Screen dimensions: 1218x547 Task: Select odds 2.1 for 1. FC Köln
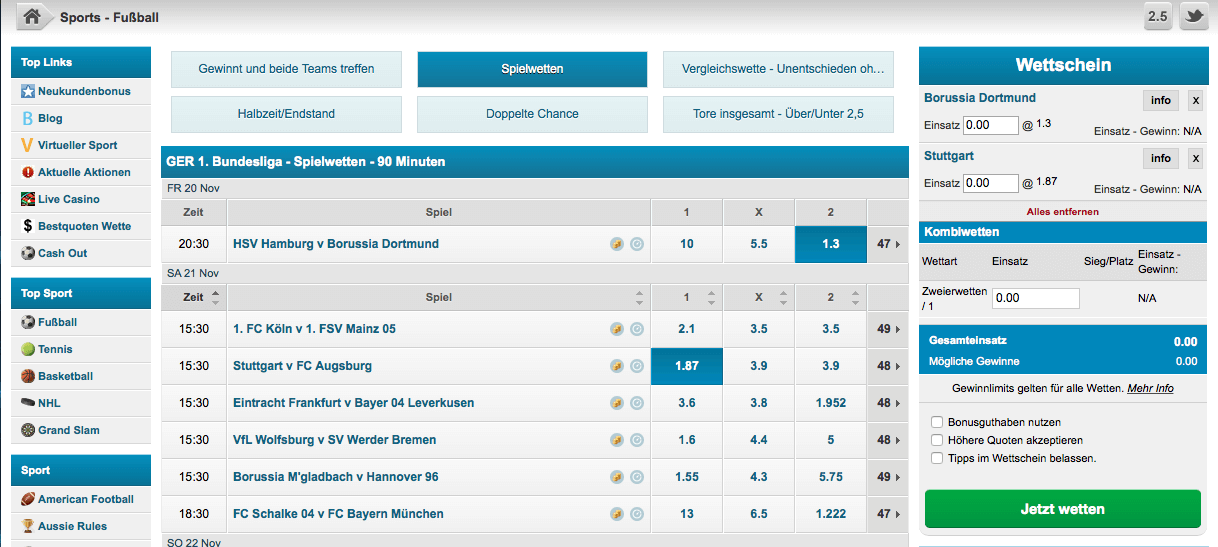[x=687, y=329]
